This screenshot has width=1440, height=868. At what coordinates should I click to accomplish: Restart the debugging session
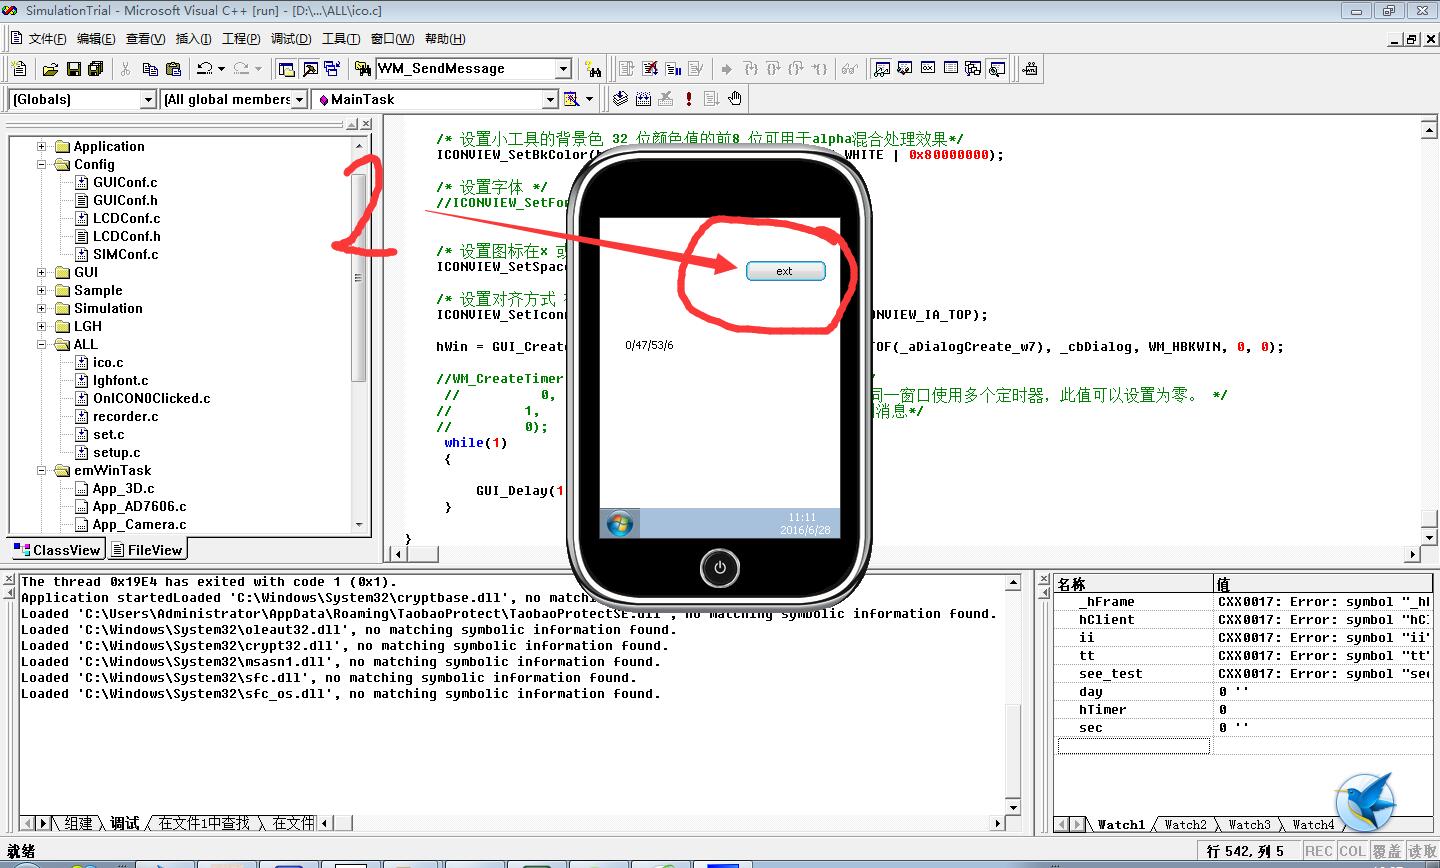coord(627,69)
